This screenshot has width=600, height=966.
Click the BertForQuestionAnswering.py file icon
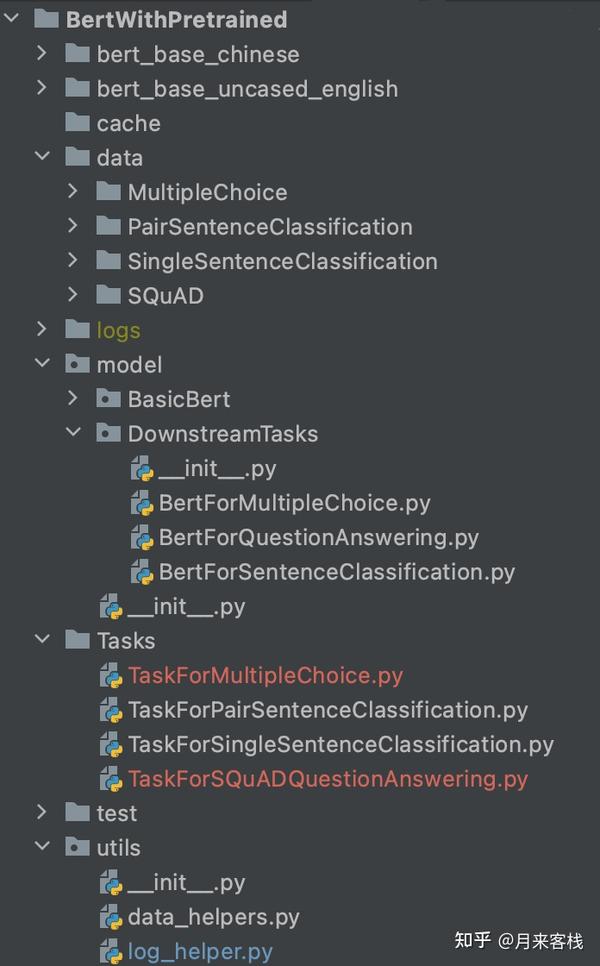point(143,538)
